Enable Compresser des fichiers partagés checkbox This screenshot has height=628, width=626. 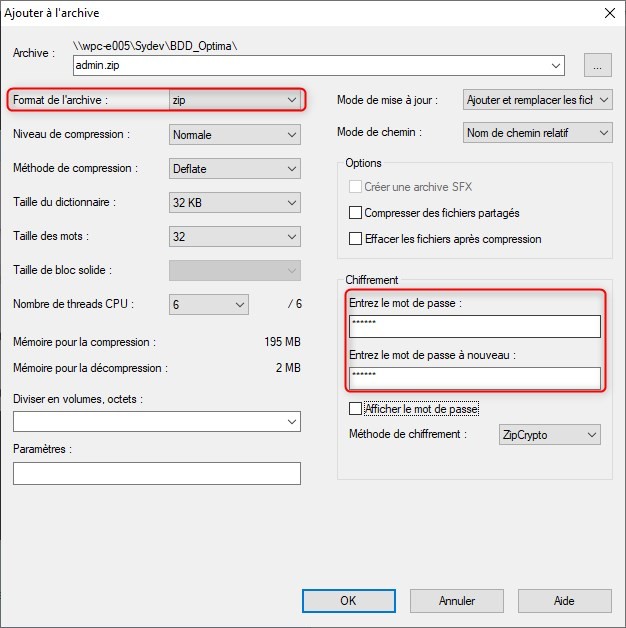click(355, 213)
